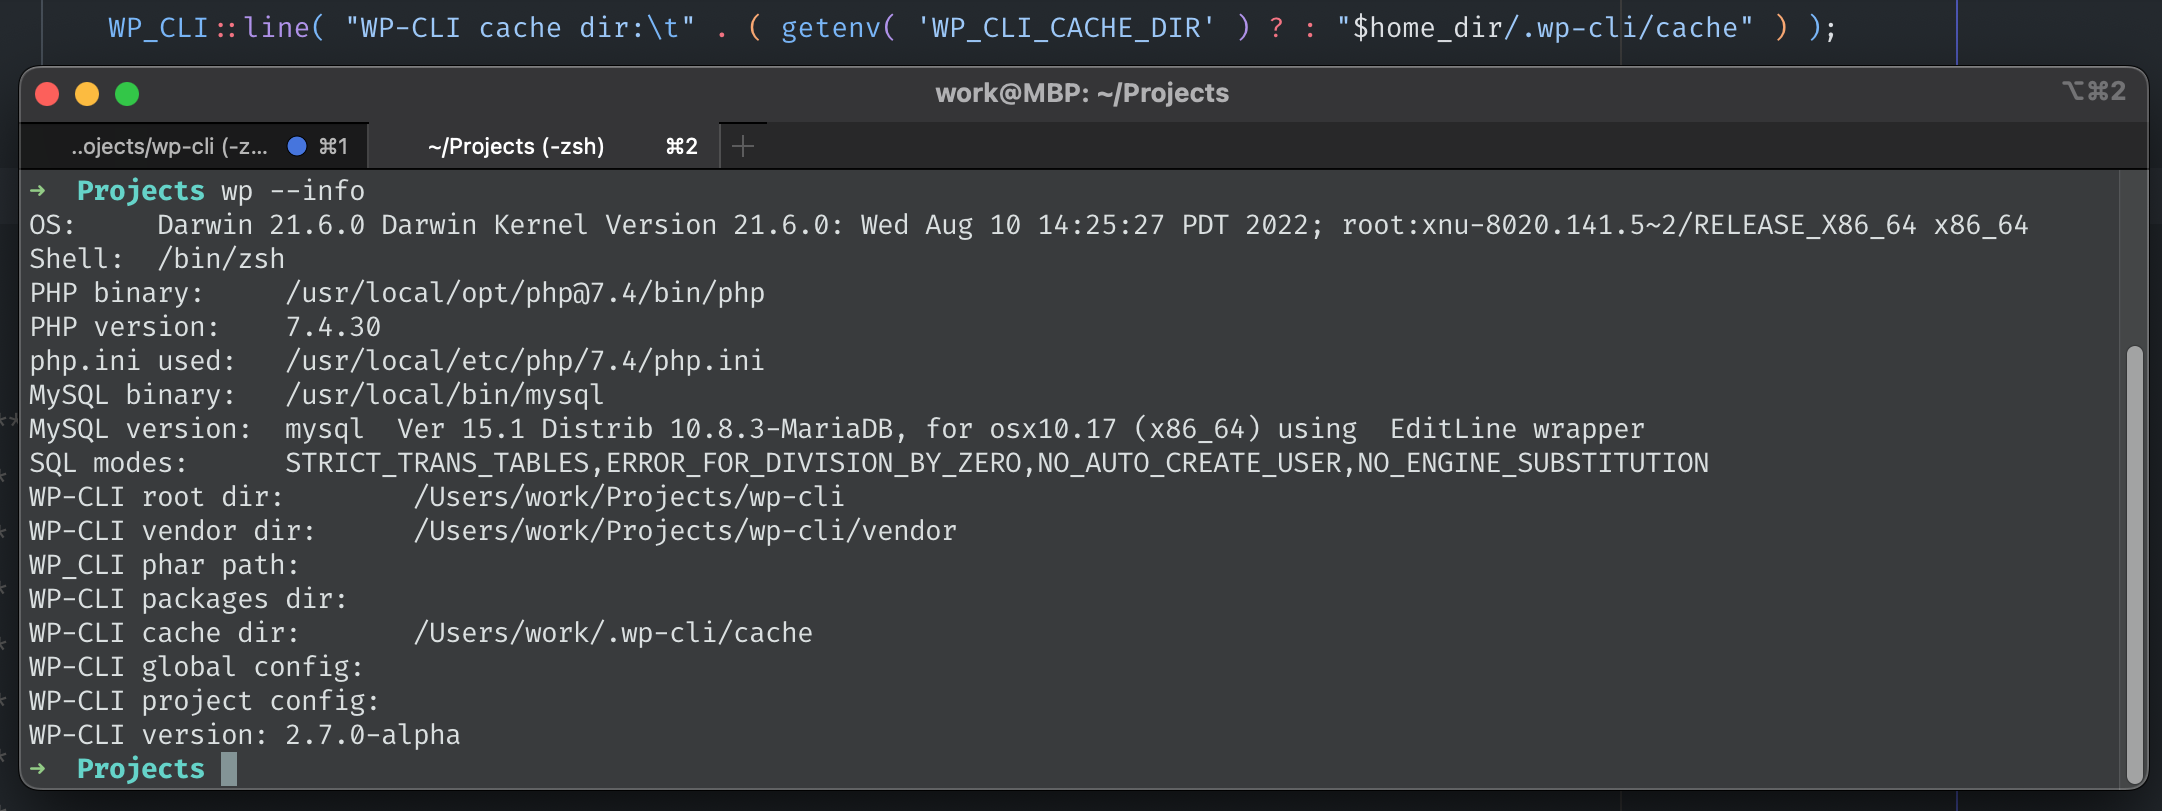Click the green prompt arrow beside wp --info
The height and width of the screenshot is (811, 2162).
click(x=38, y=190)
